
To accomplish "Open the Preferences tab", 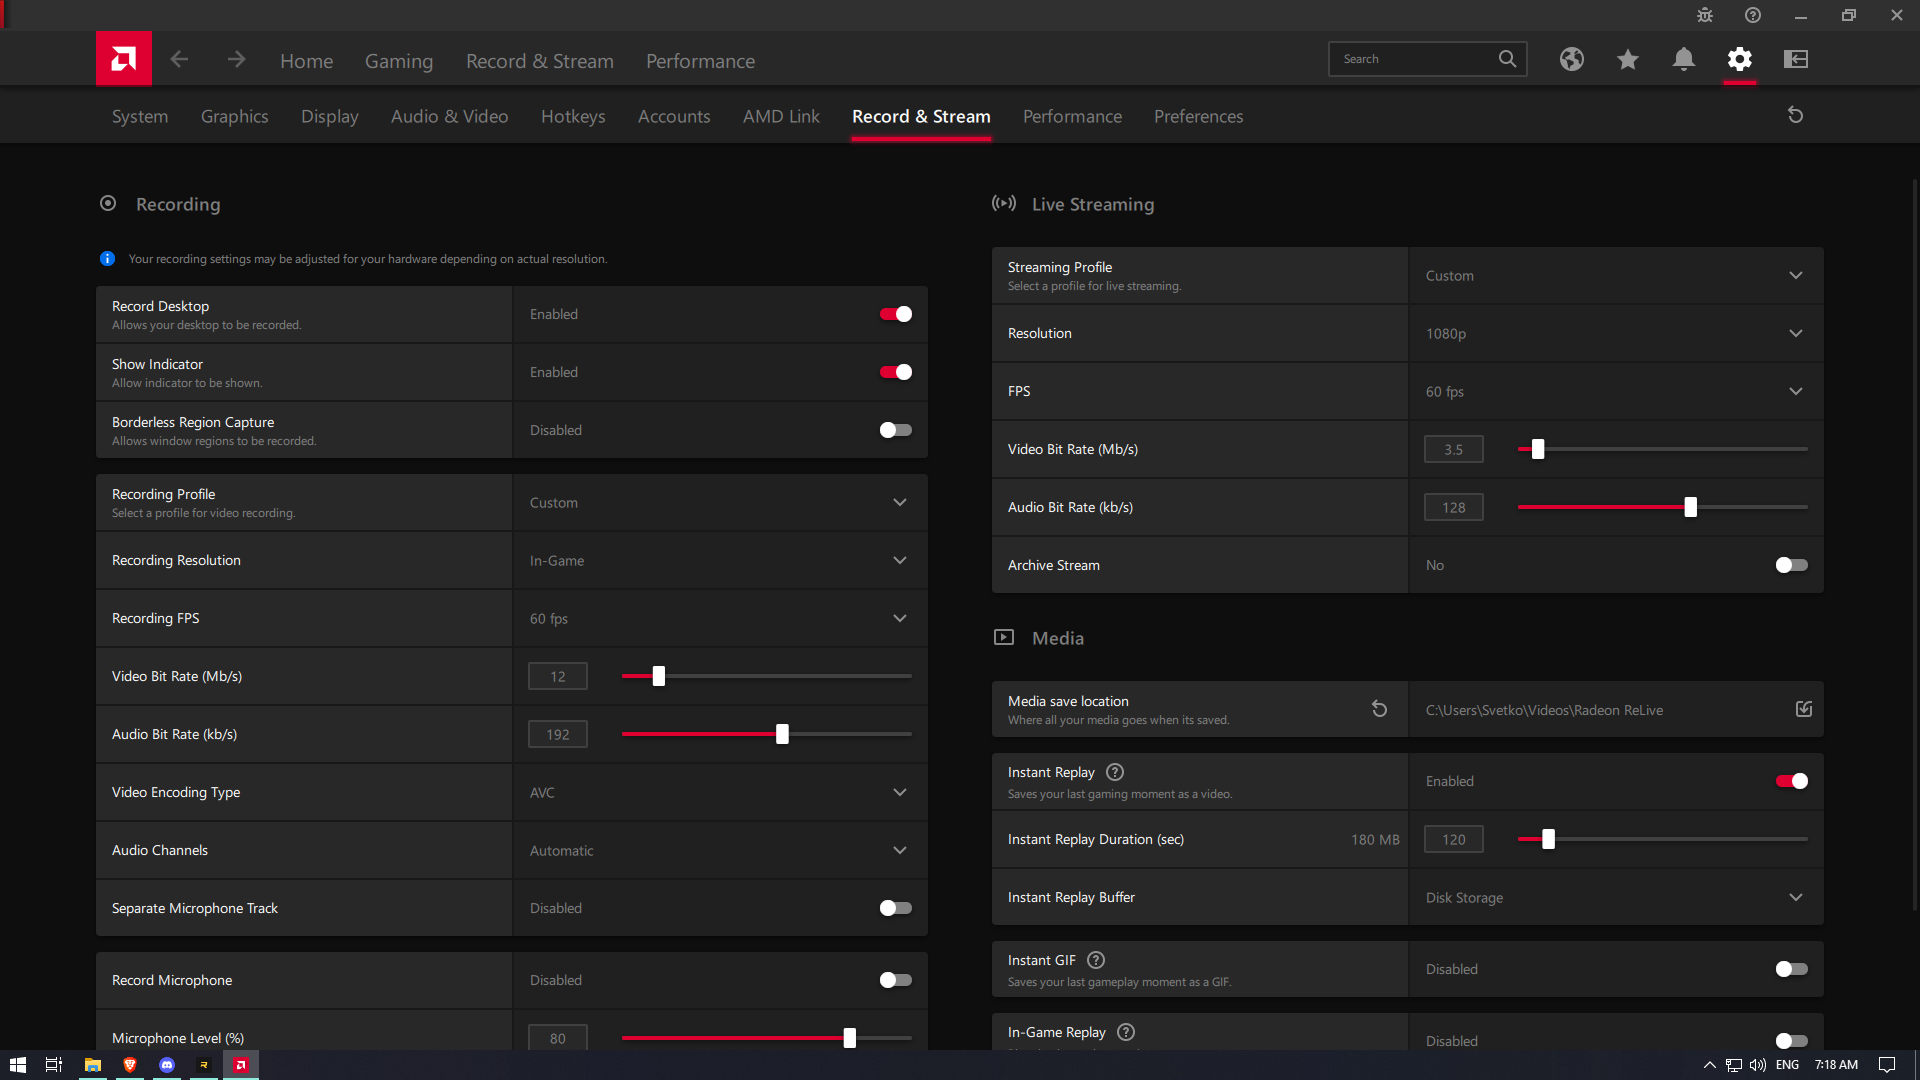I will 1199,116.
